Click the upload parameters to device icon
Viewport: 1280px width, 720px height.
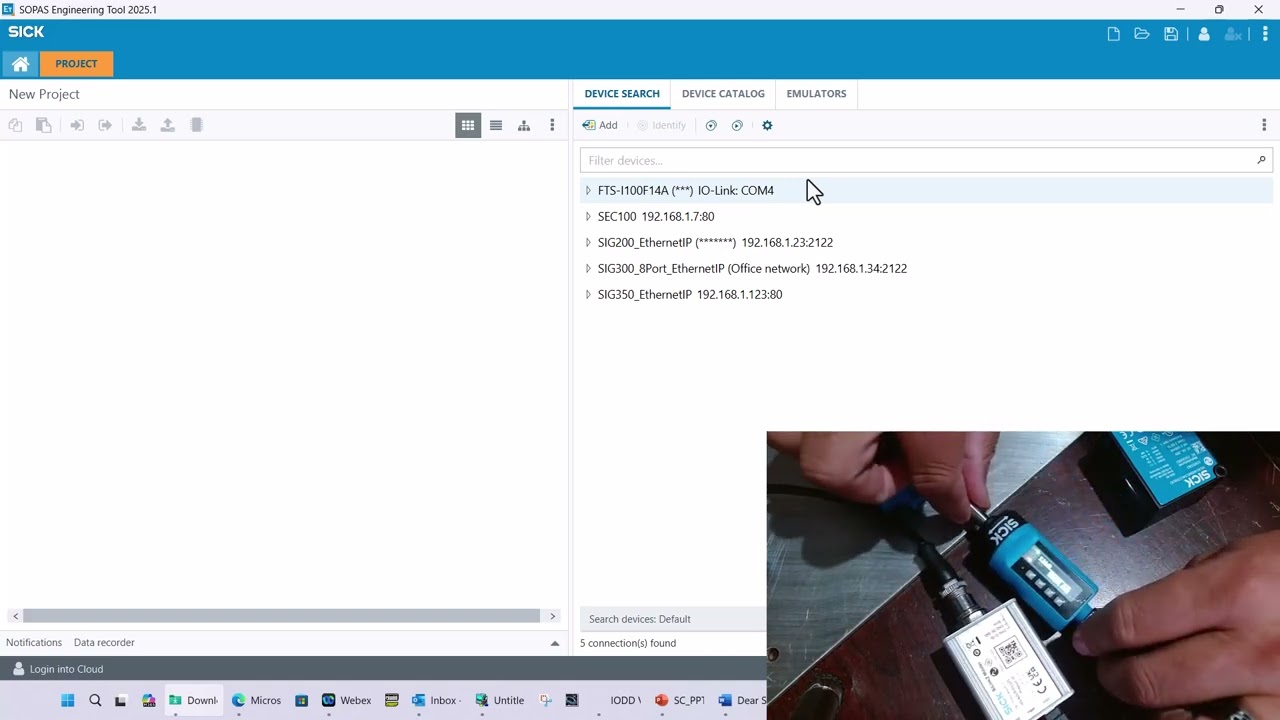168,125
